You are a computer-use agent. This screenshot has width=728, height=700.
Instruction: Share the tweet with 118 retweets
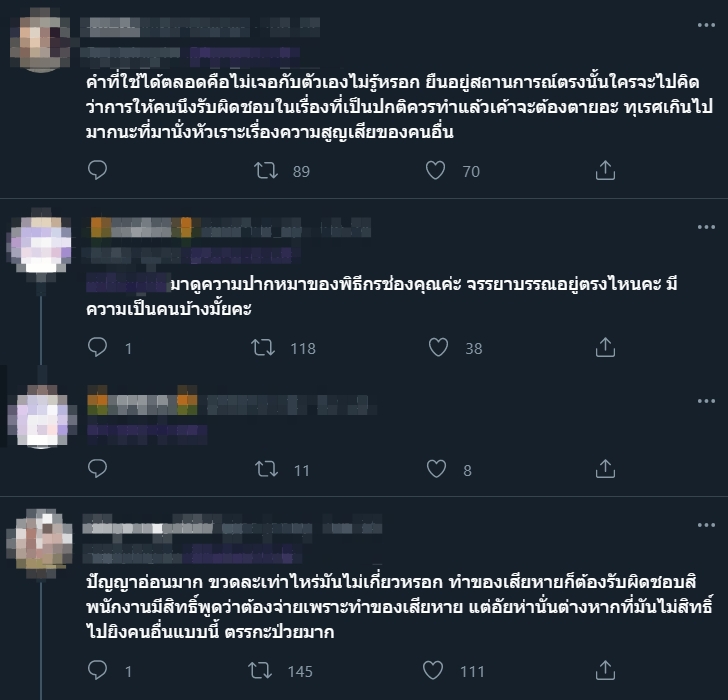(605, 347)
